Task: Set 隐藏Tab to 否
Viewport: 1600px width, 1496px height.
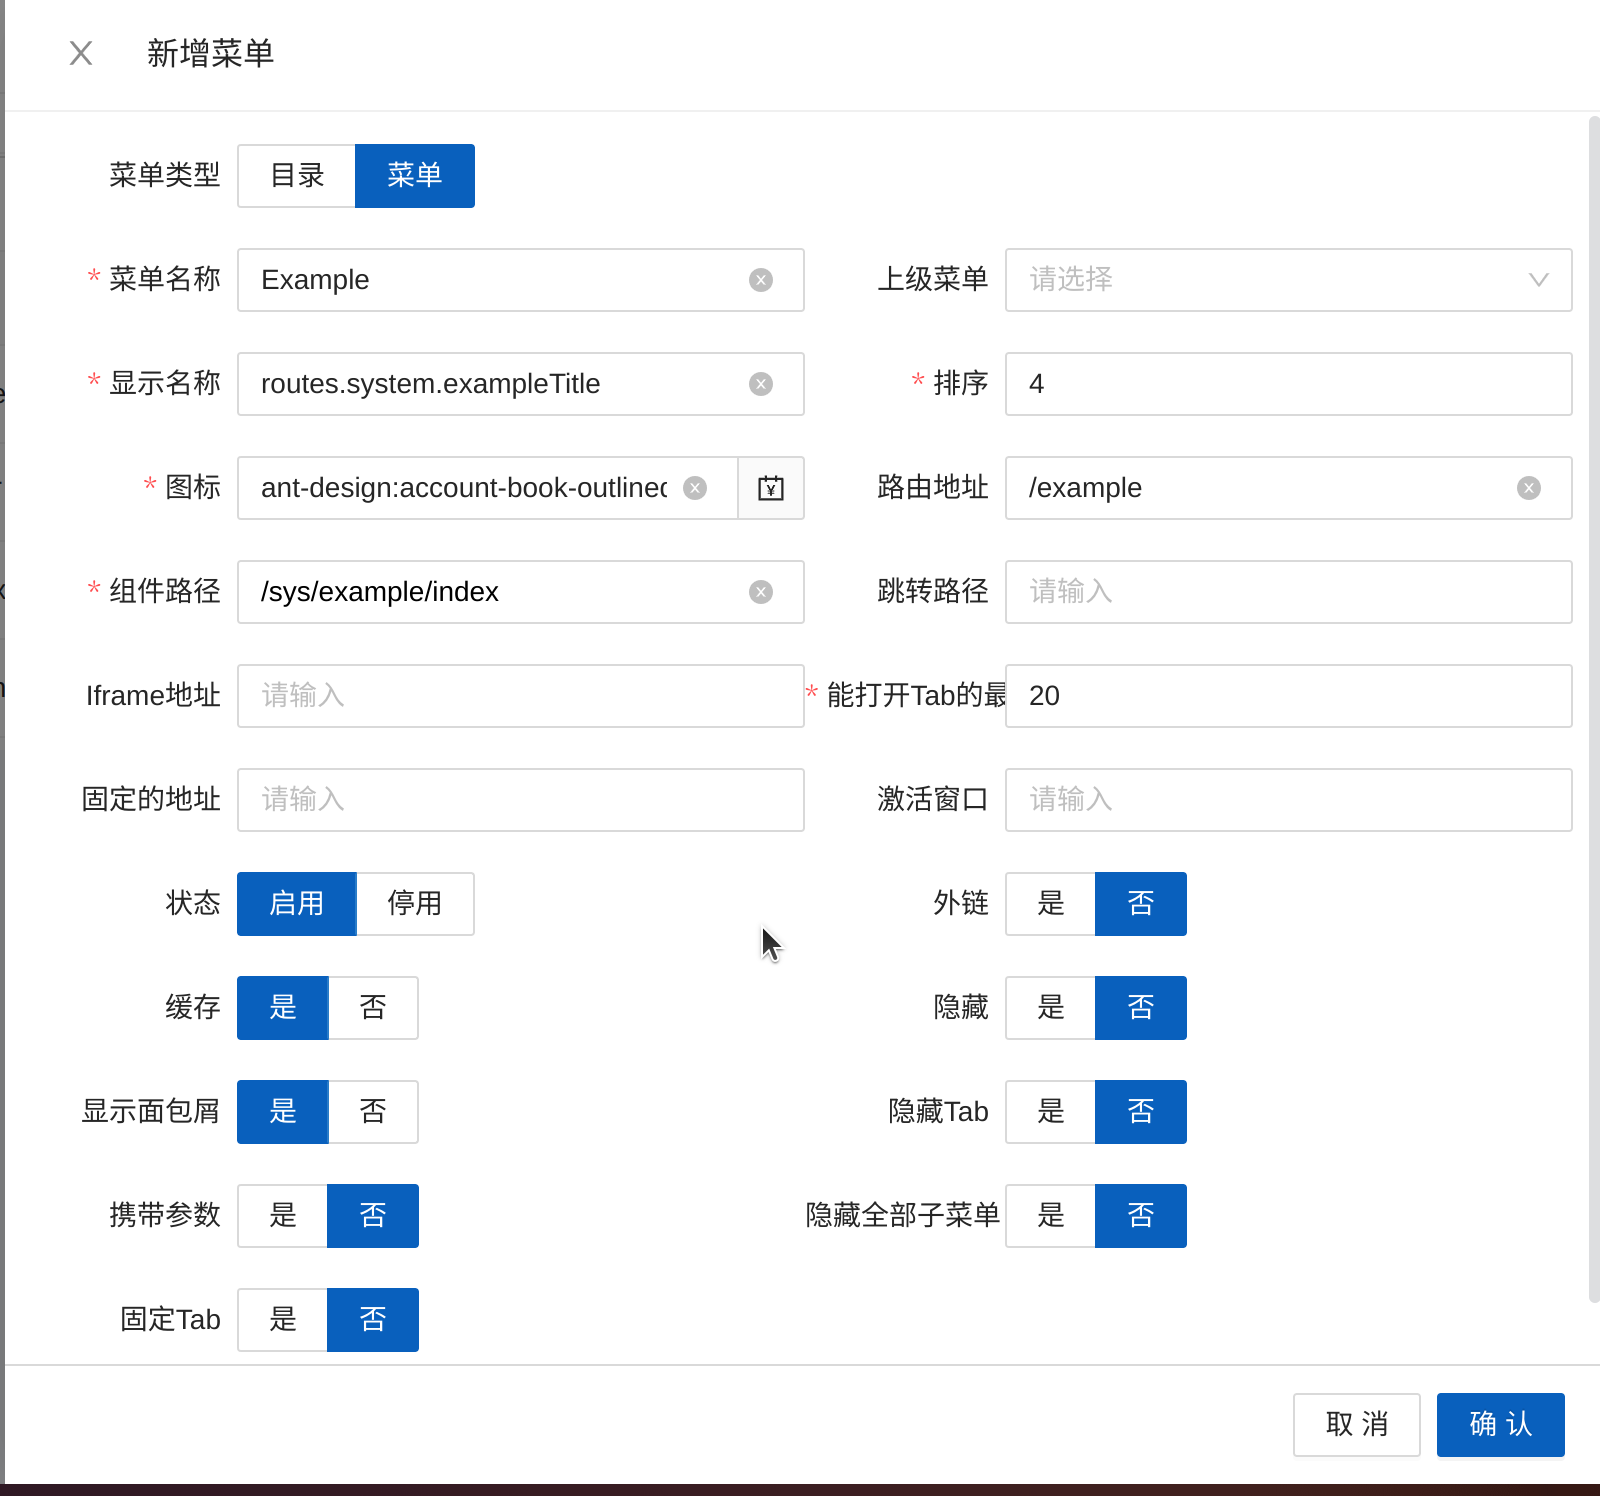Action: [1141, 1112]
